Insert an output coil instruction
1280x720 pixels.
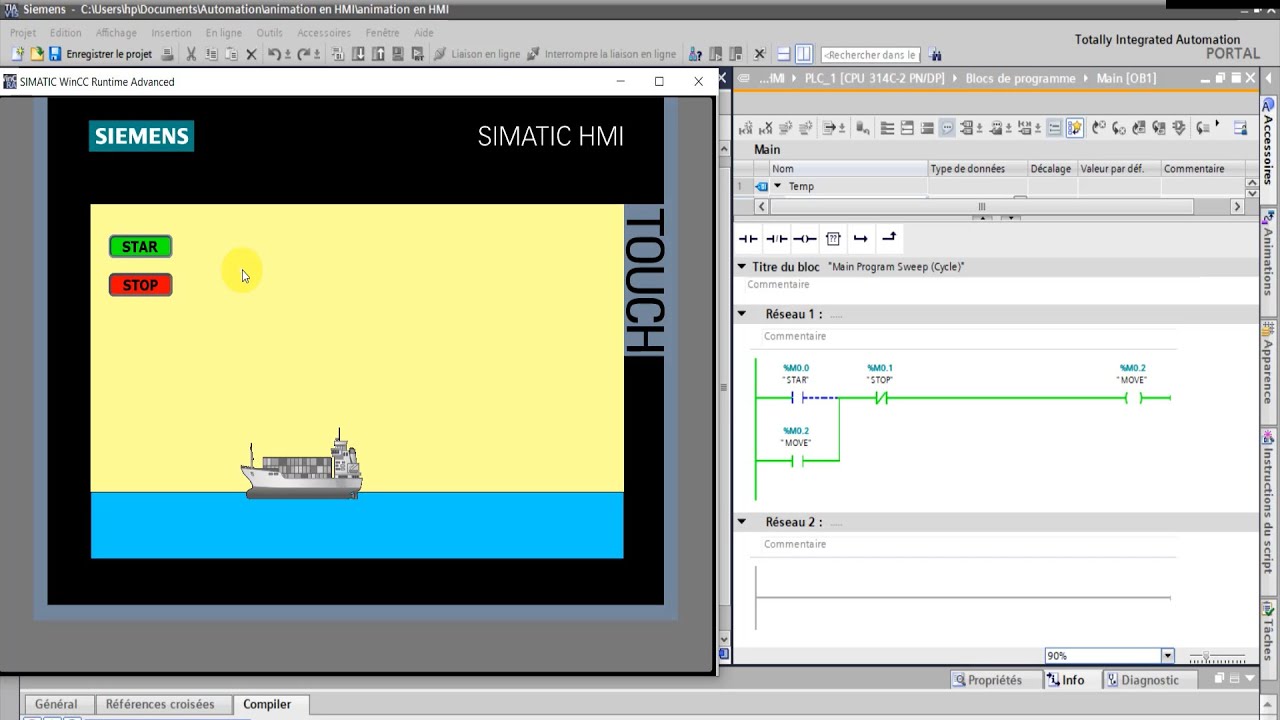click(x=804, y=239)
